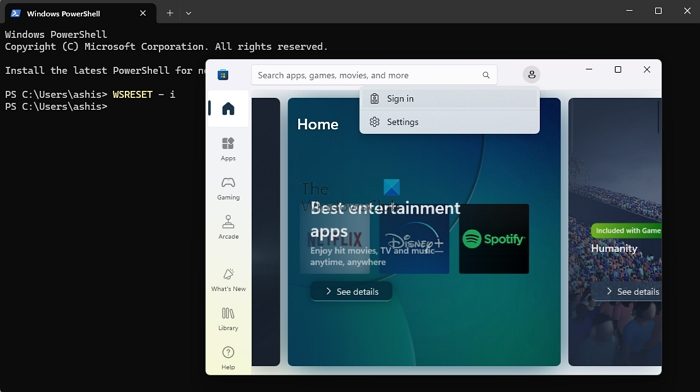Click the Microsoft Store logo icon
700x392 pixels.
[x=223, y=75]
